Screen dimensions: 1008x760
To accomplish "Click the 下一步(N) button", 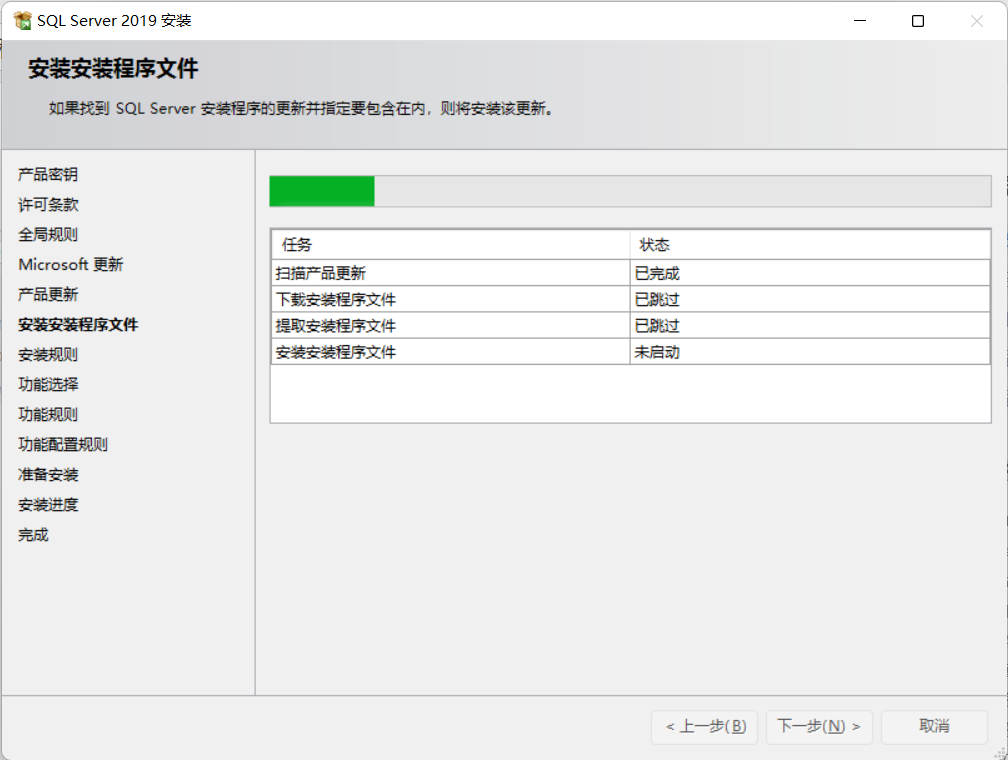I will tap(818, 727).
